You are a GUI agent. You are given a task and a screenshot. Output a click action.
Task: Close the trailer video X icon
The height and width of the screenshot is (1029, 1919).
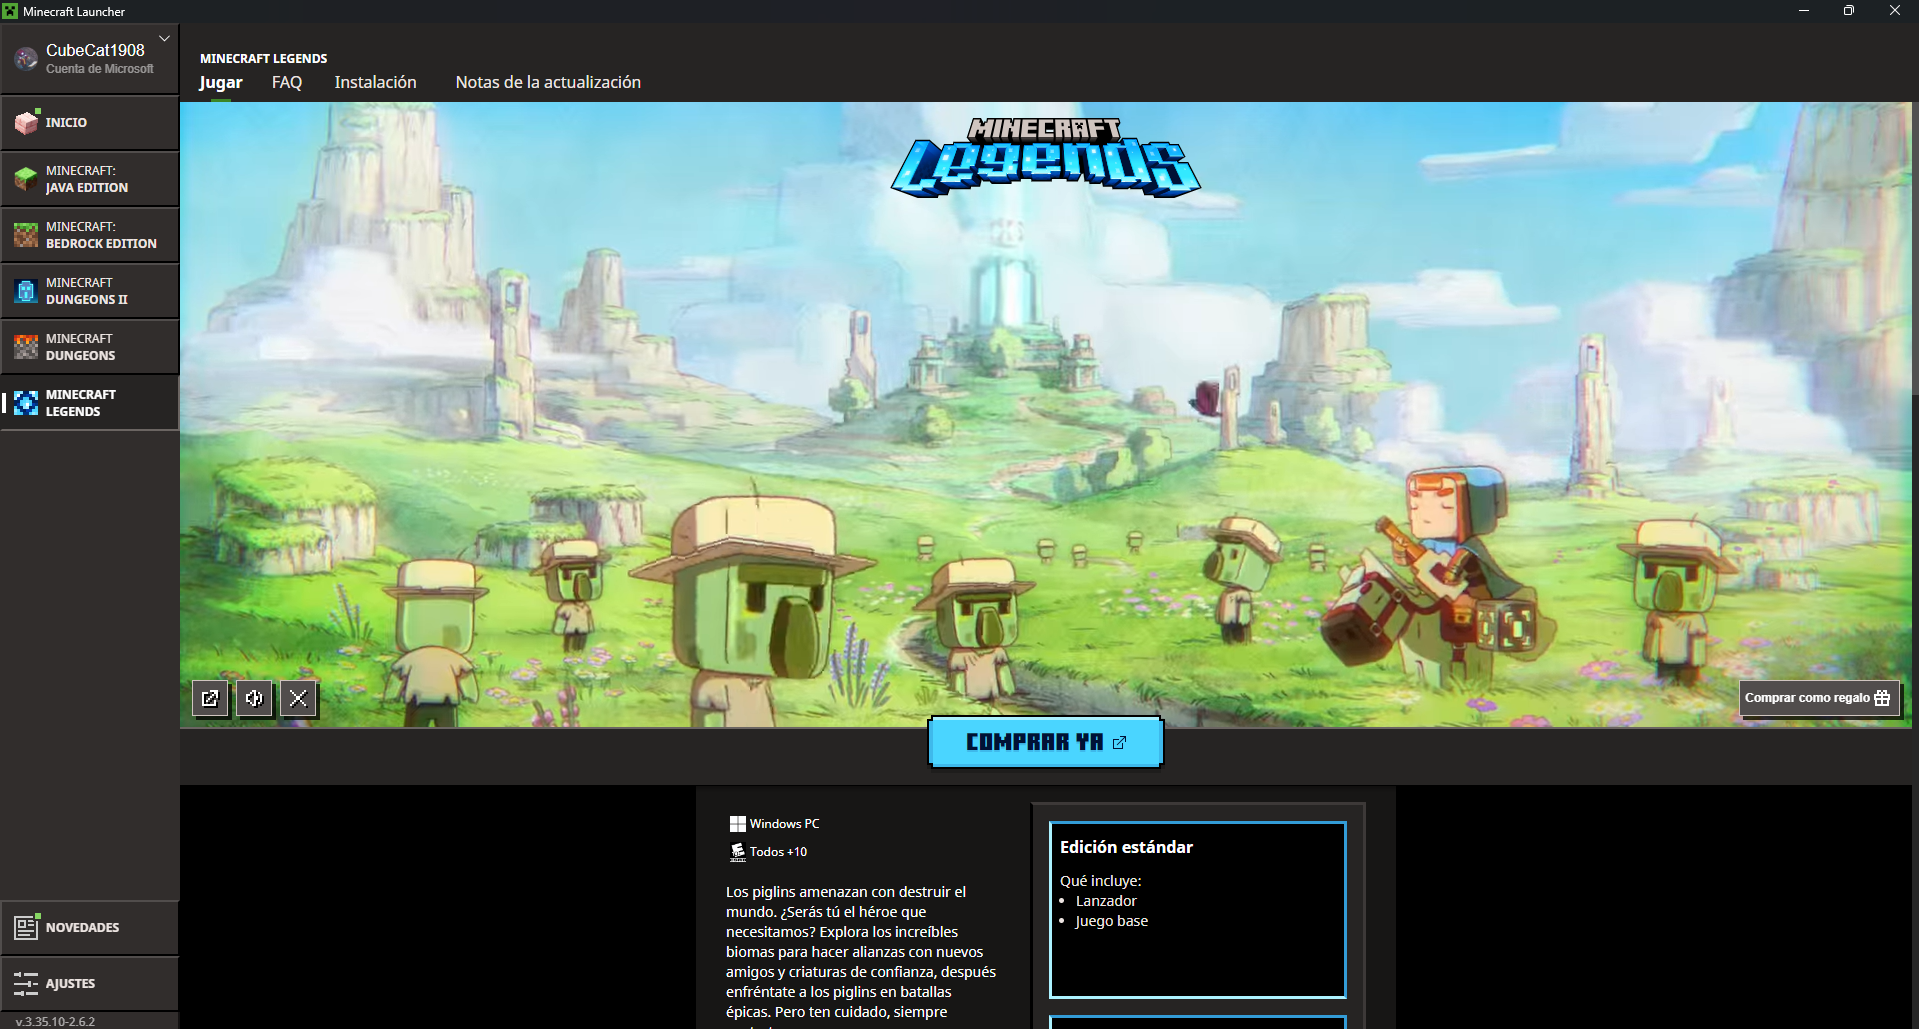point(298,698)
